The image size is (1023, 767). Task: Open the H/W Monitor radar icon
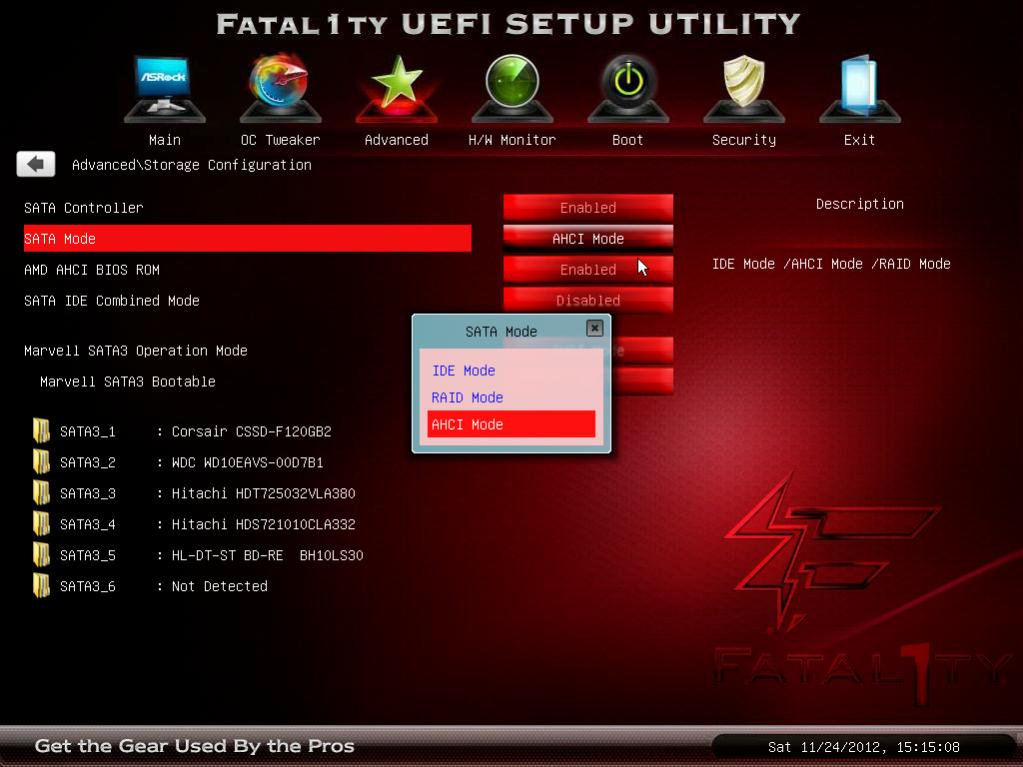click(x=512, y=89)
